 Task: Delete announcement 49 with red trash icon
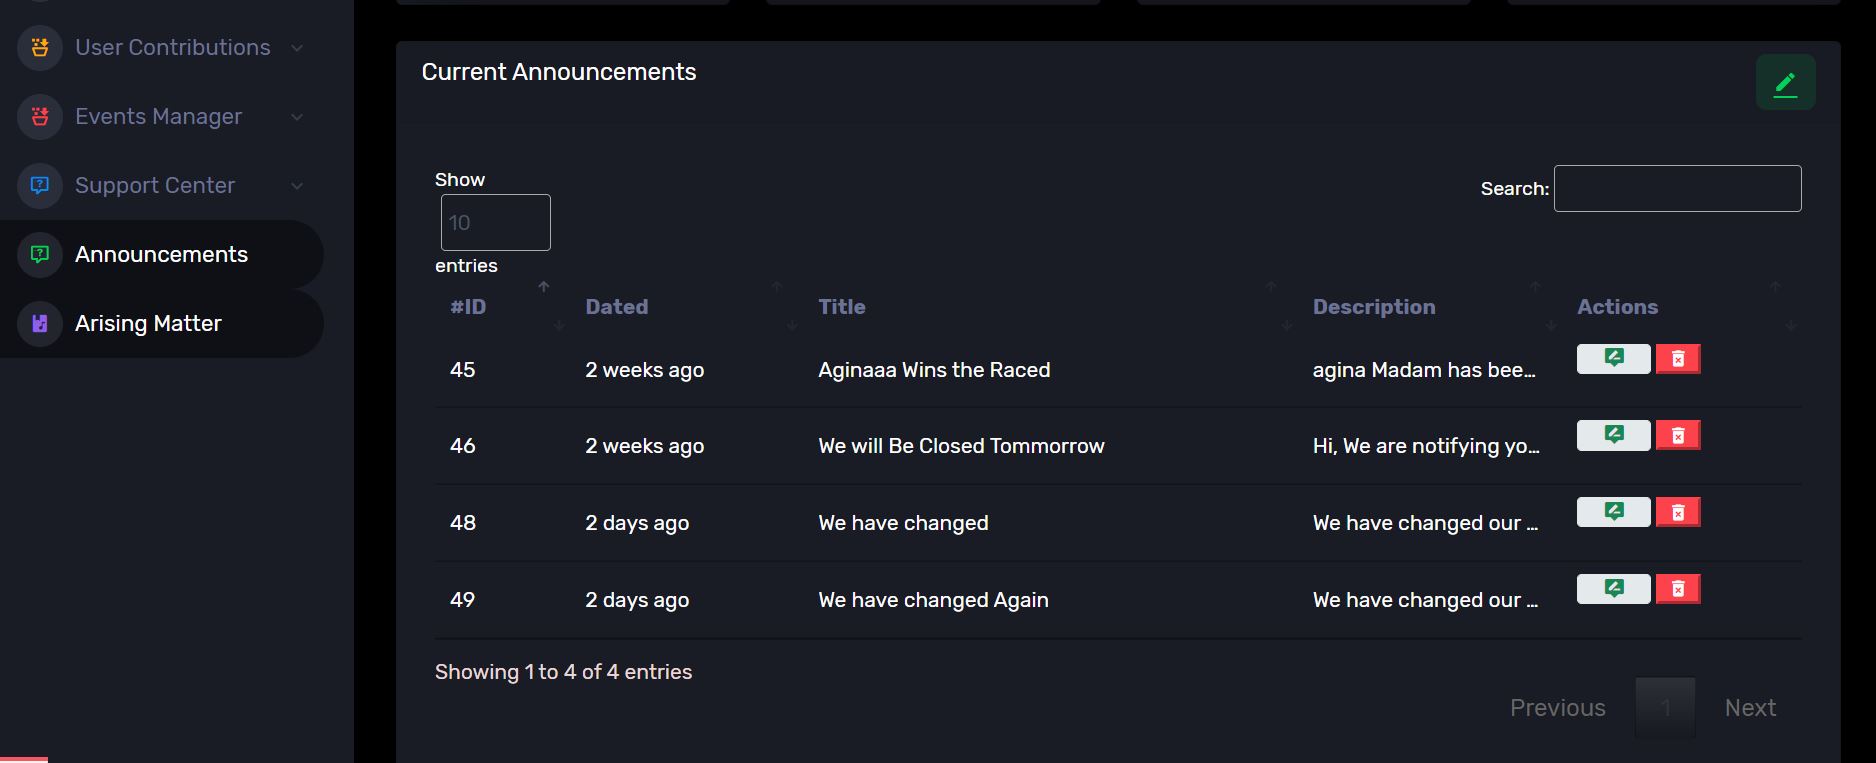[1678, 589]
